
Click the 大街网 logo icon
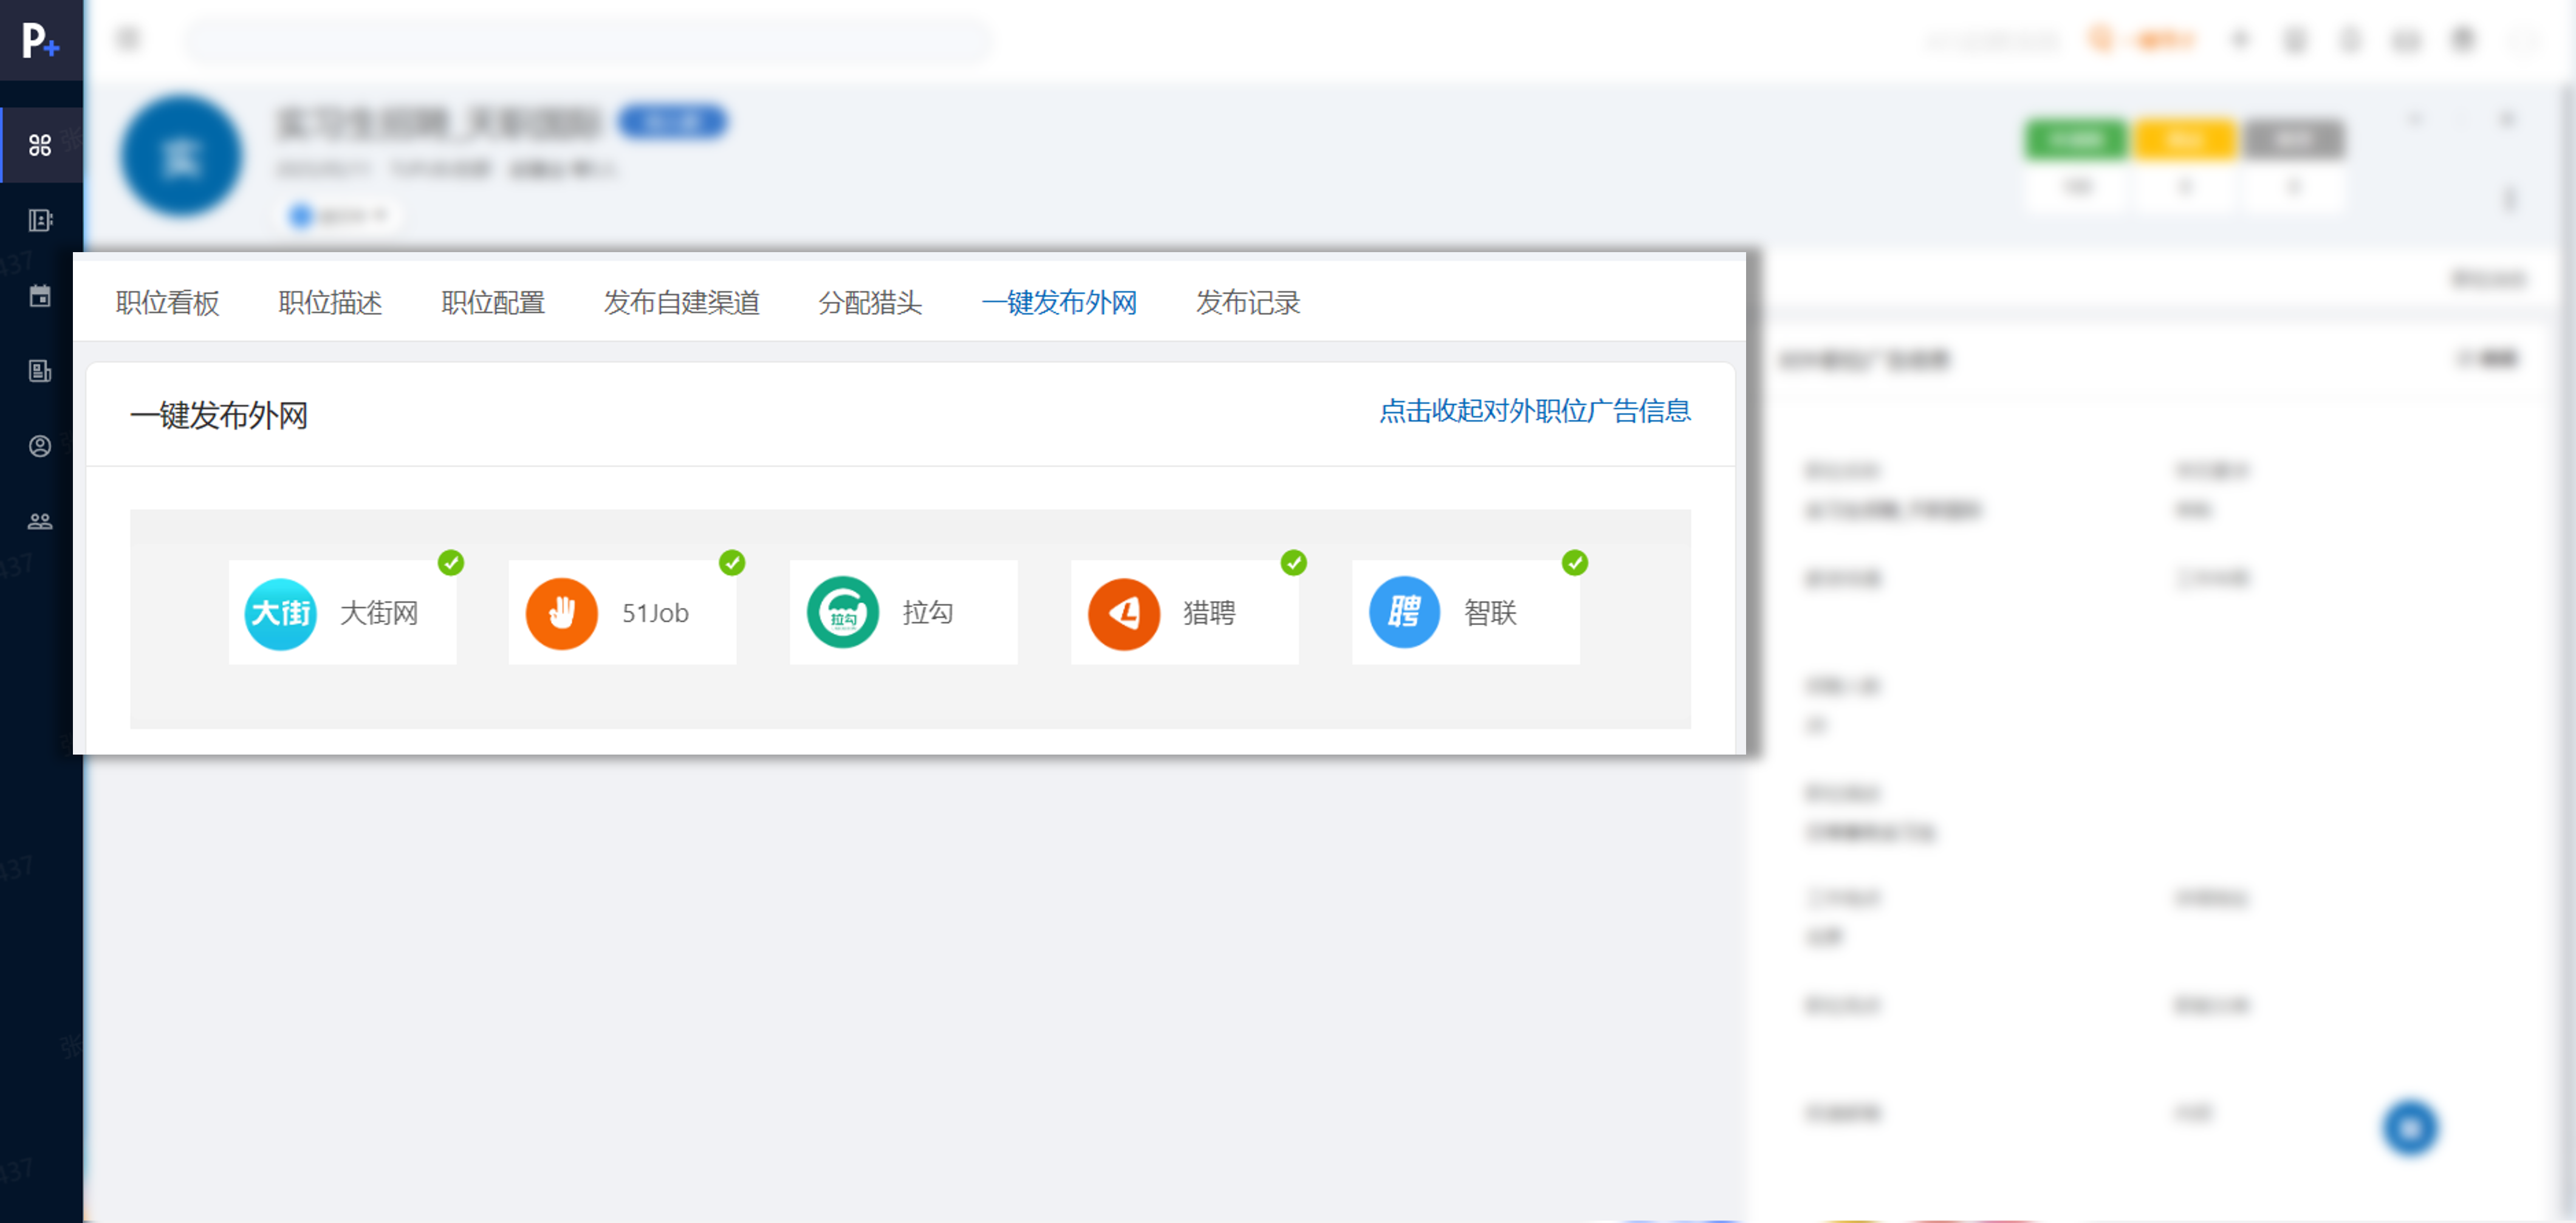(x=280, y=613)
